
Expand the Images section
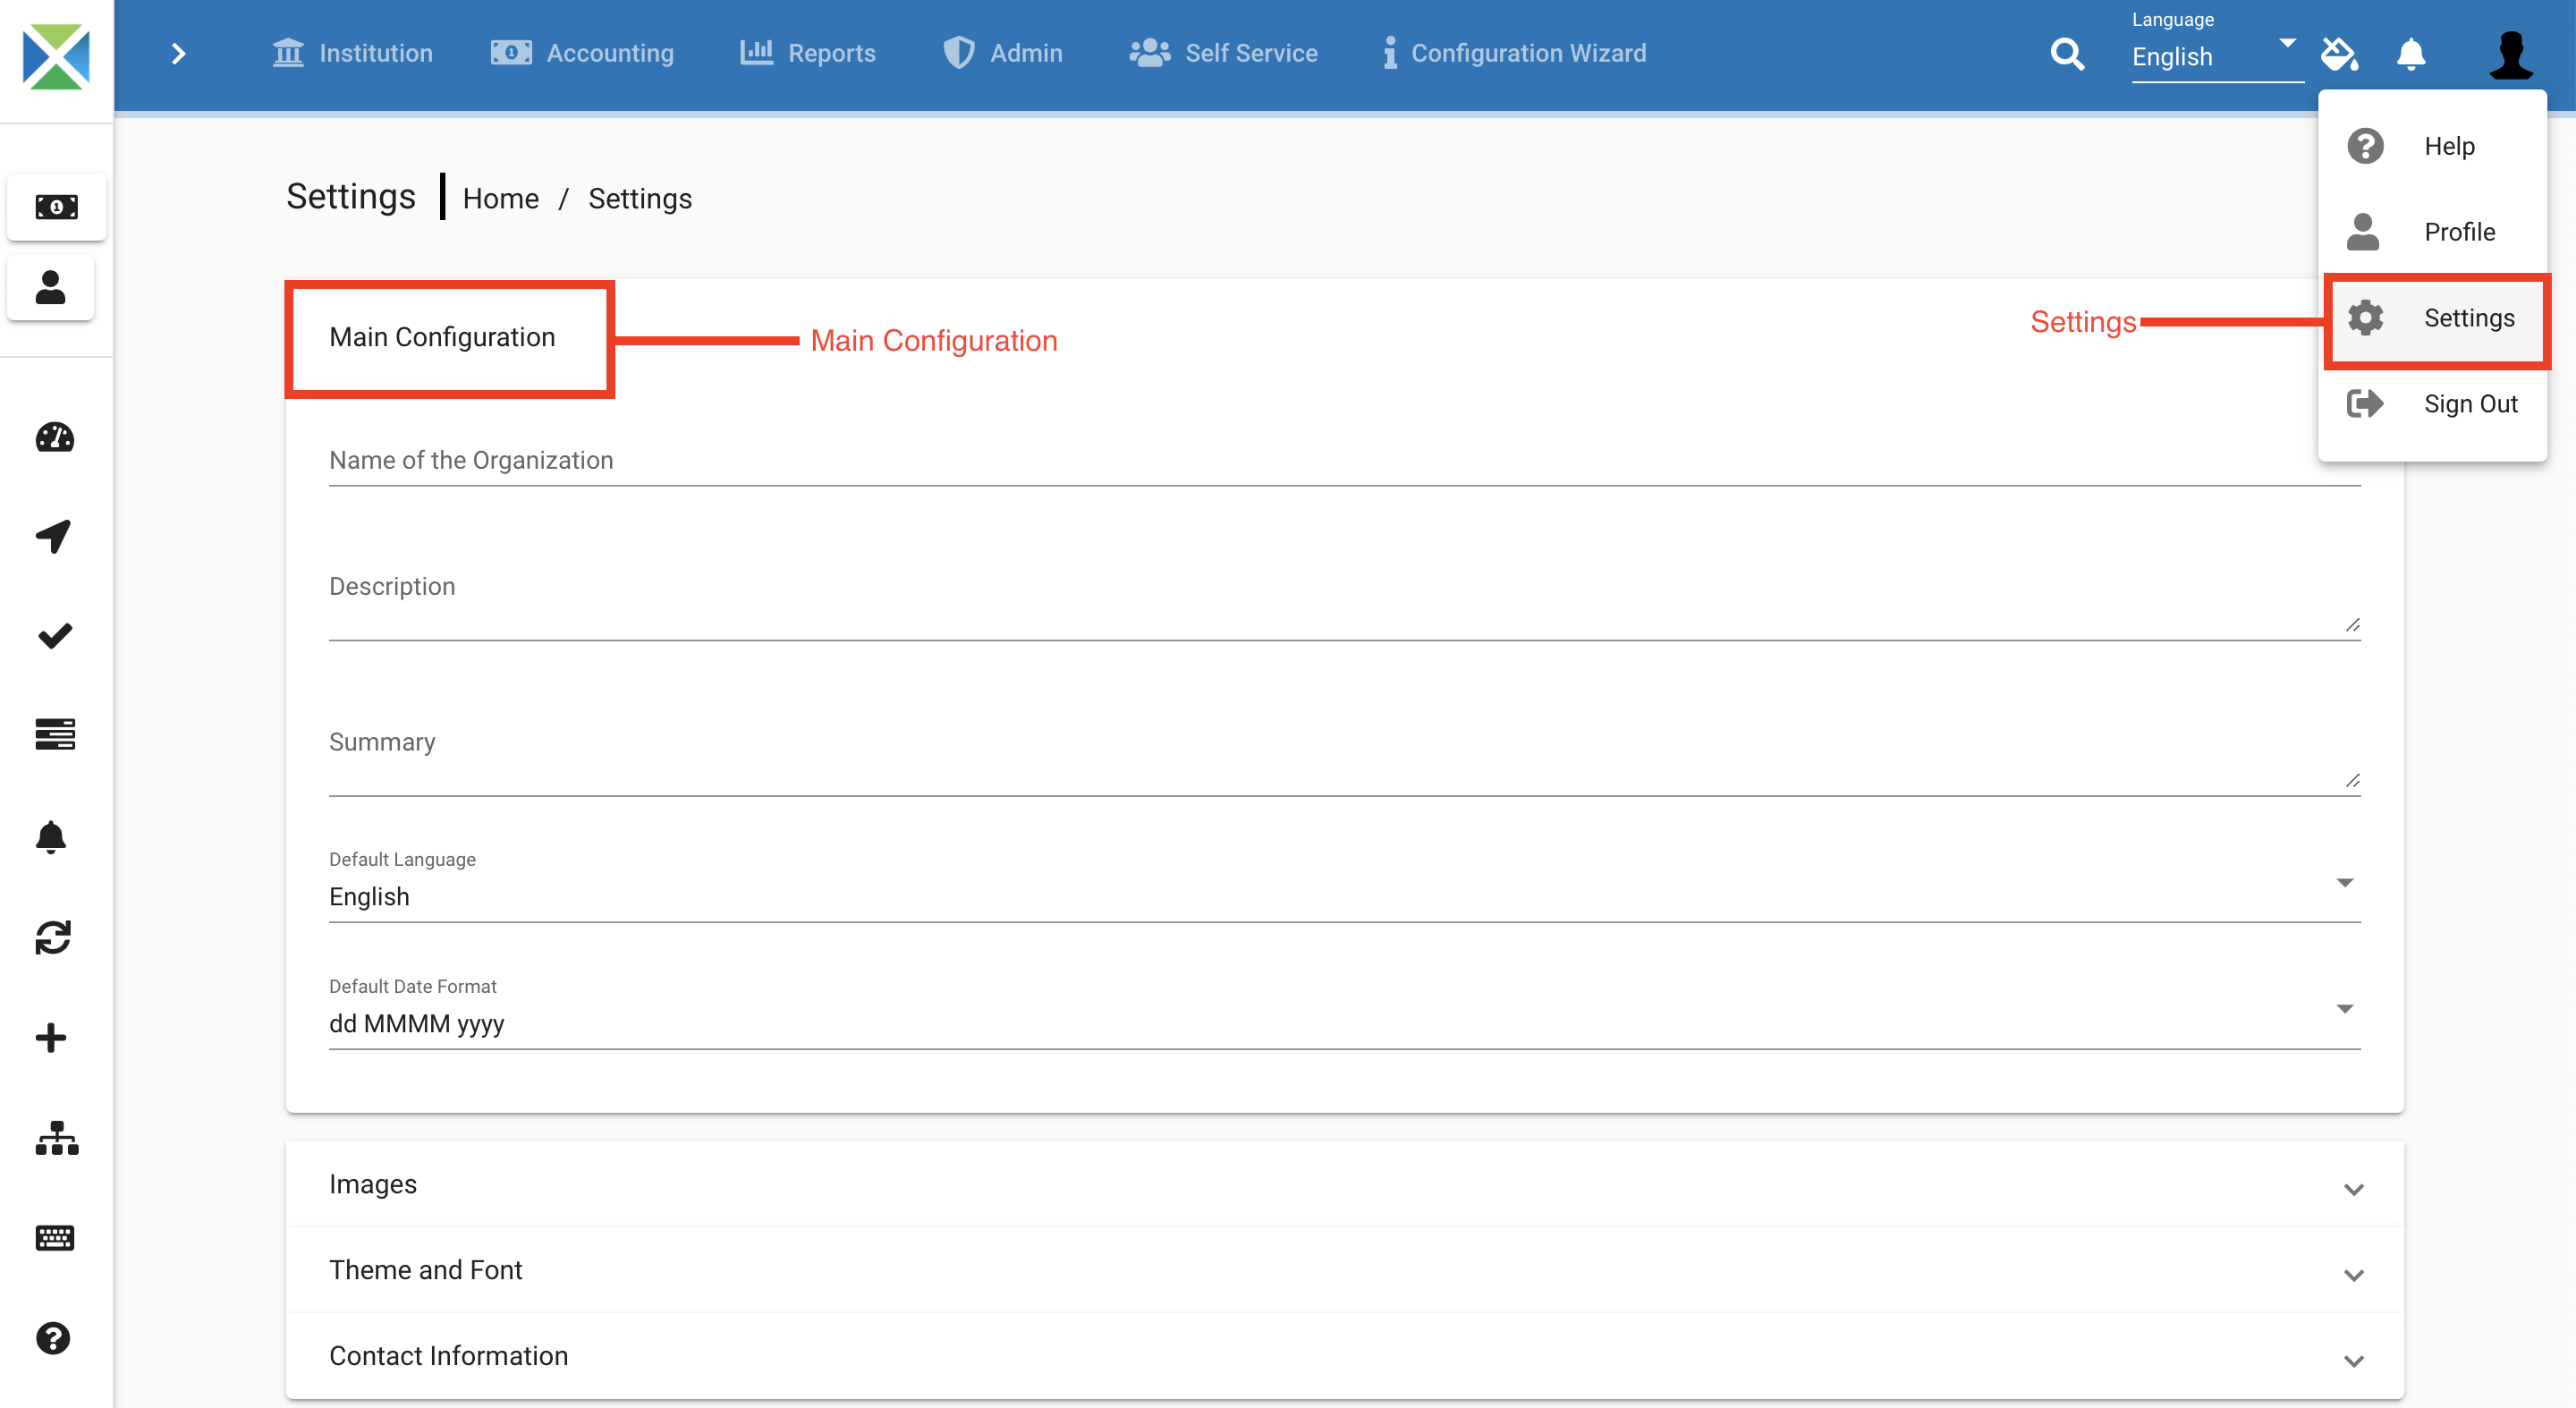(x=1344, y=1185)
